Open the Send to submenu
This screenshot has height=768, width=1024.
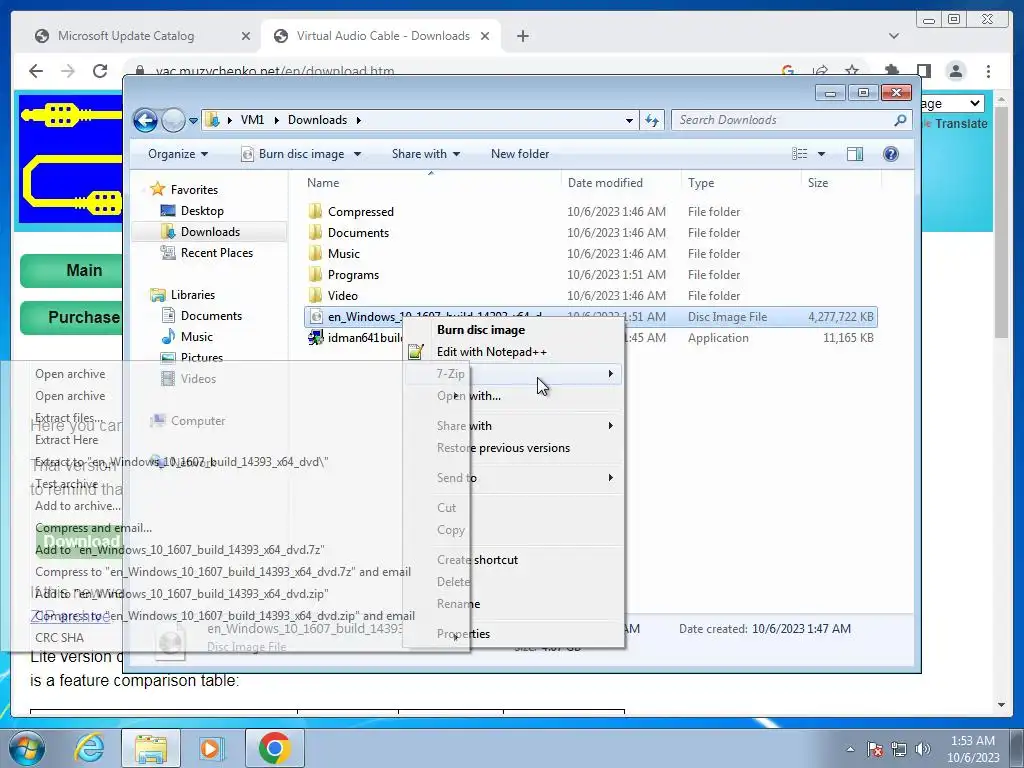513,478
